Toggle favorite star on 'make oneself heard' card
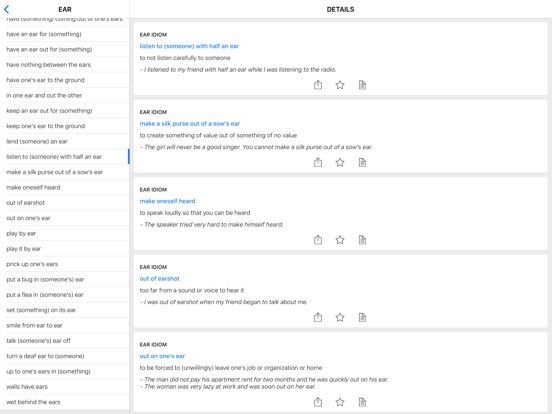This screenshot has width=552, height=414. point(340,240)
